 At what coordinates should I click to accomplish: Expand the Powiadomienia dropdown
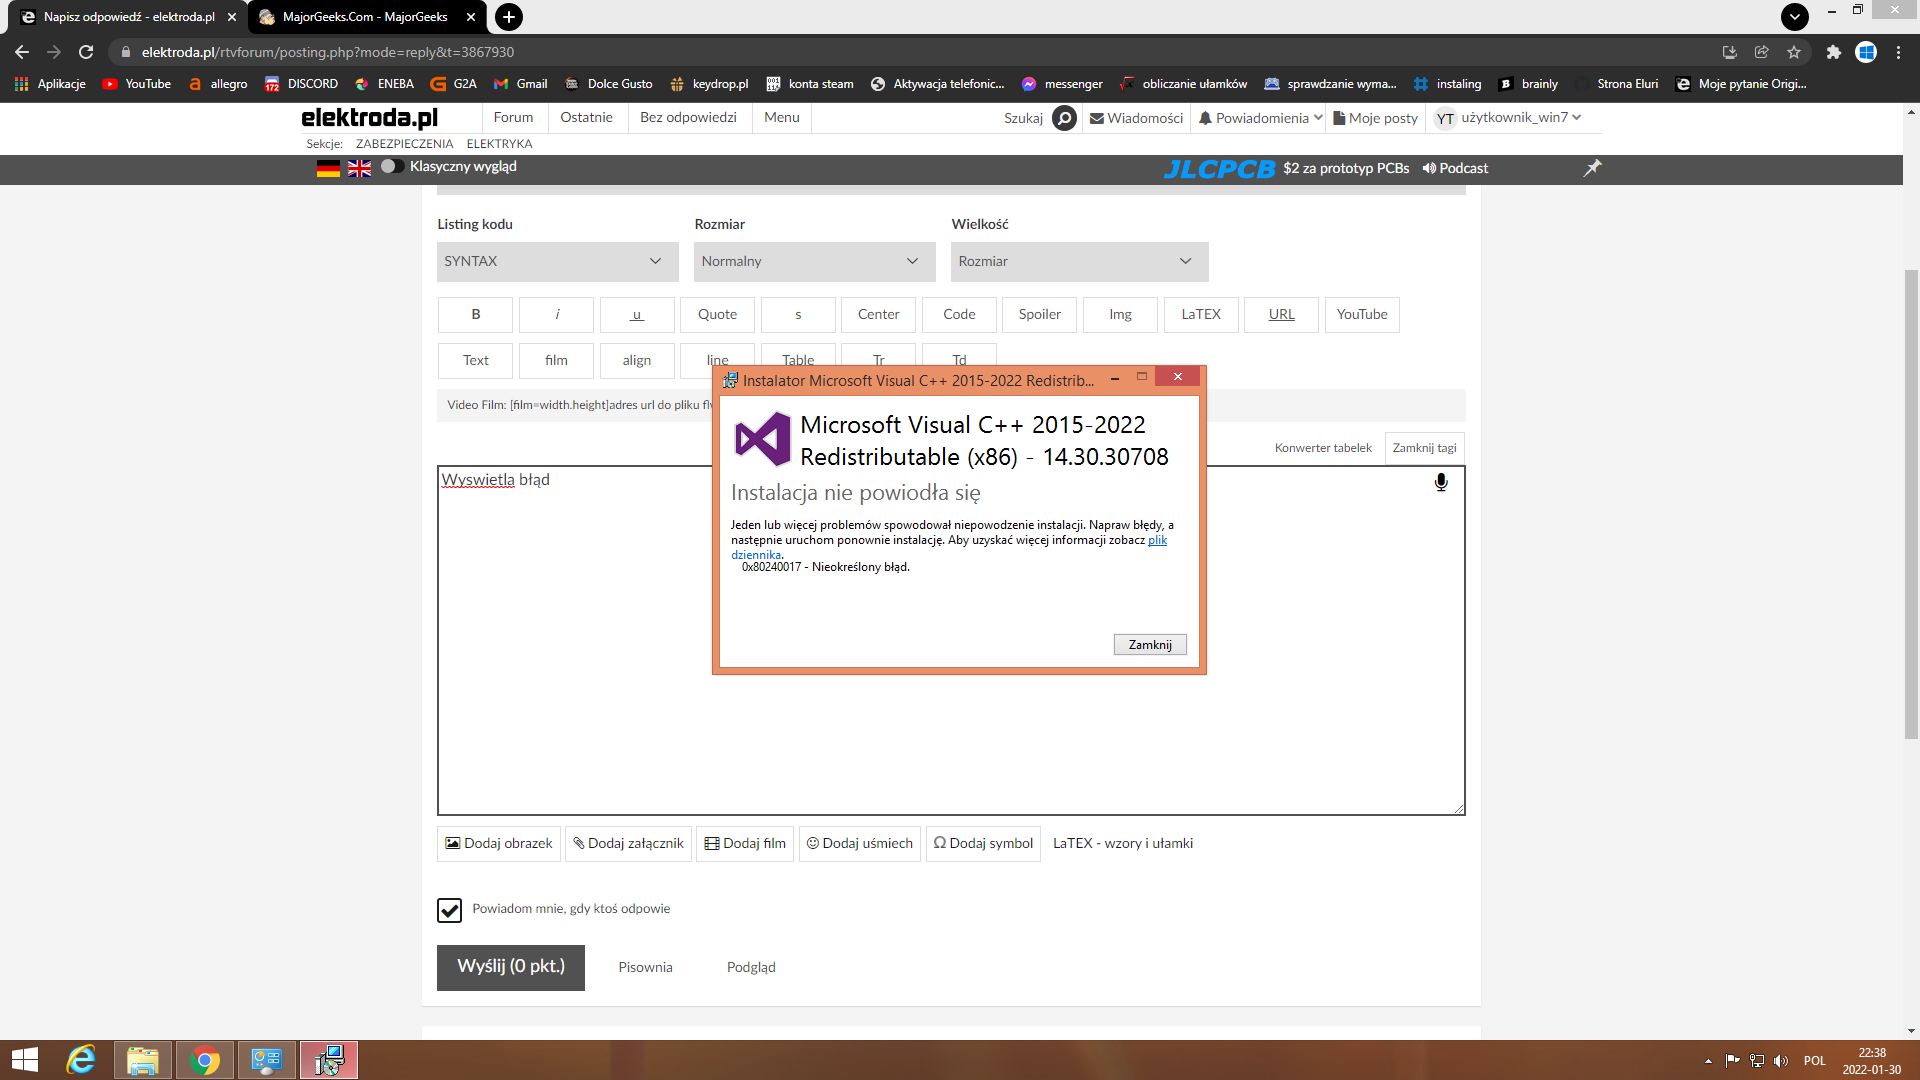tap(1261, 118)
